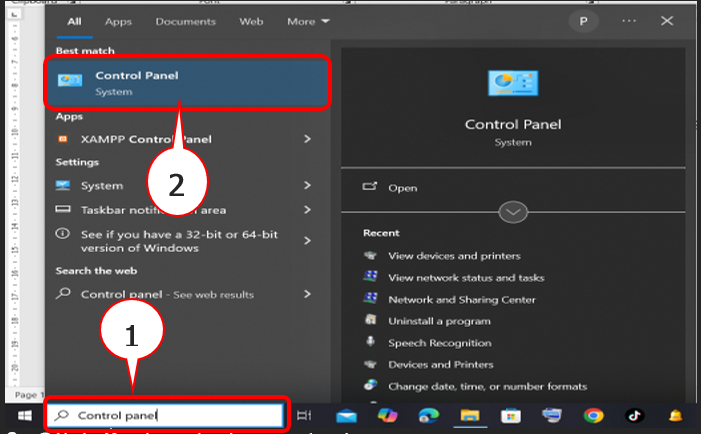Switch to the Documents search tab
Screen dimensions: 701x434
(x=185, y=21)
